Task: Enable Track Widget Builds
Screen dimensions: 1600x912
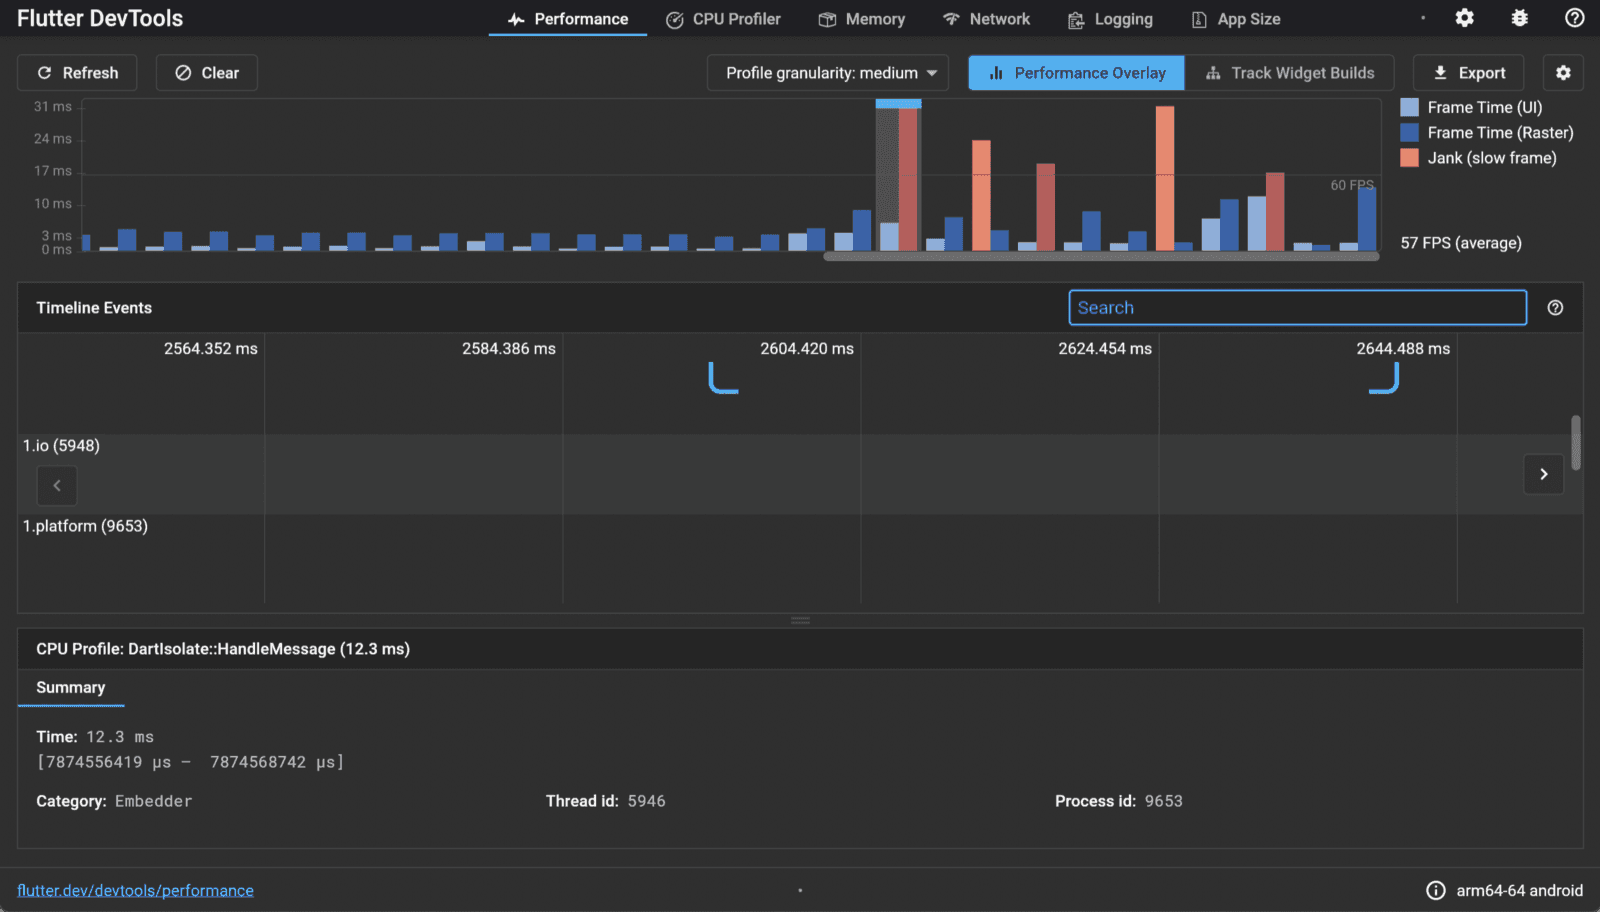Action: pyautogui.click(x=1290, y=72)
